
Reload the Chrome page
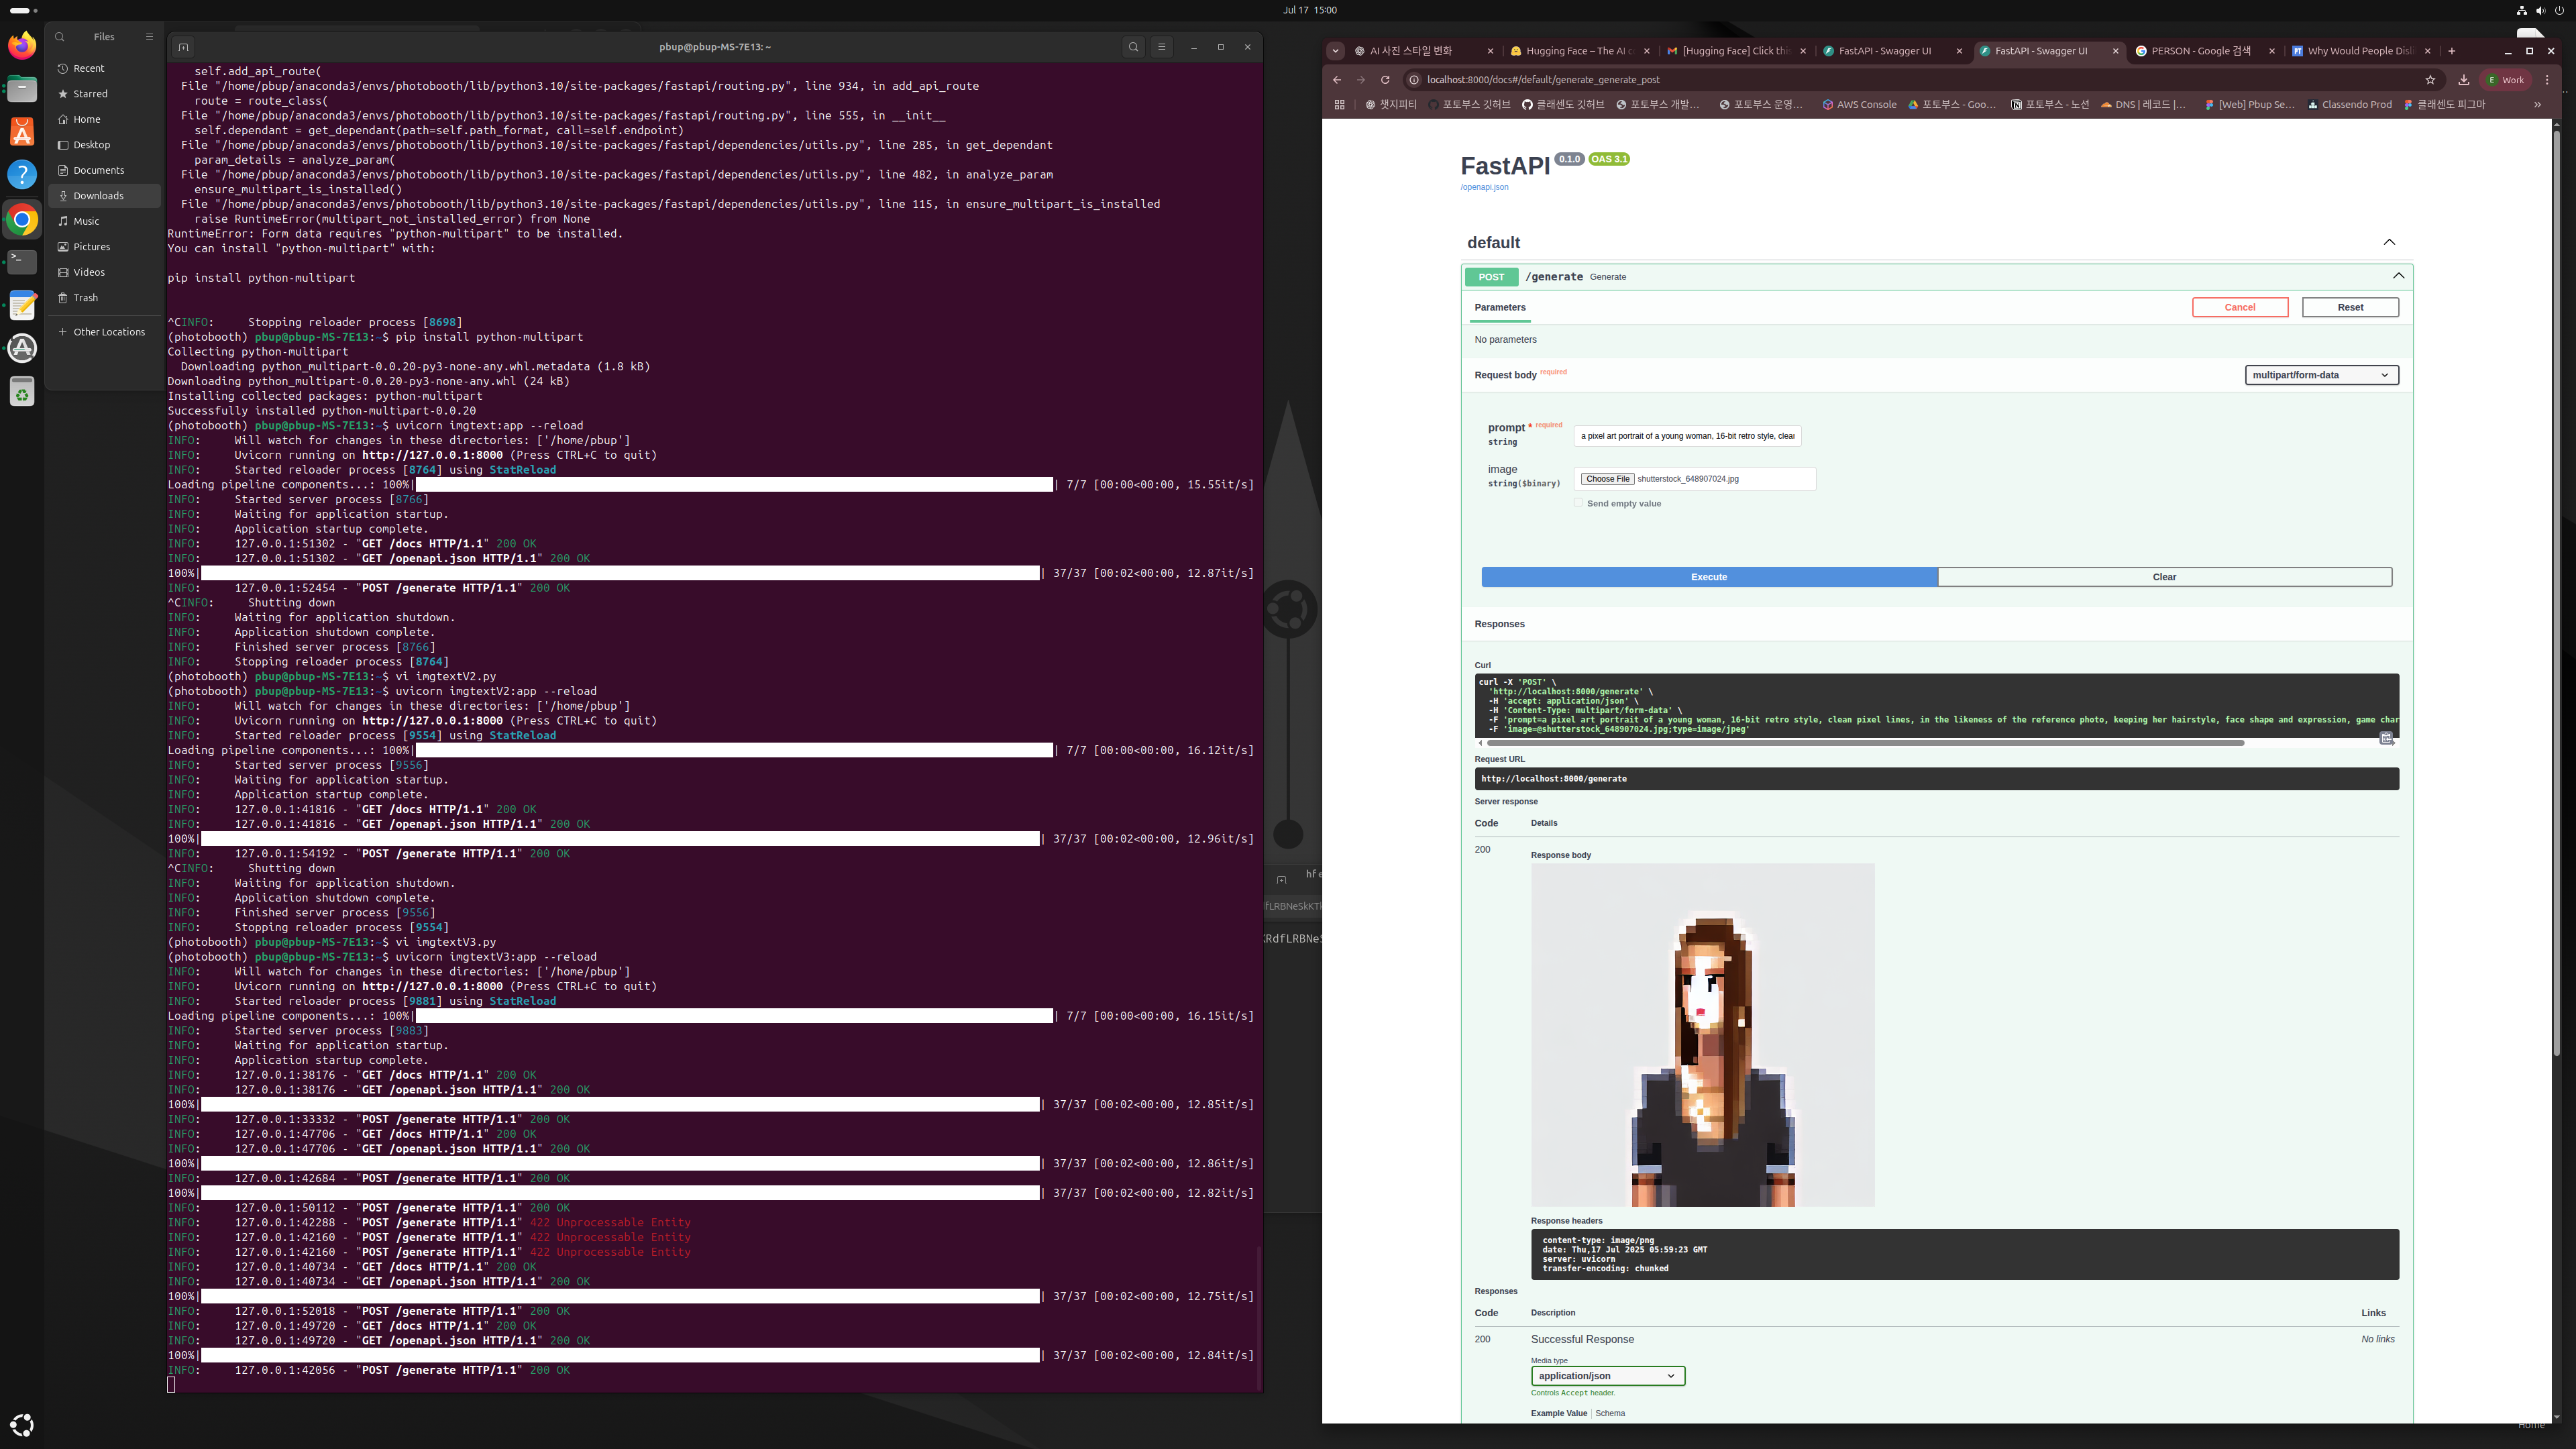pyautogui.click(x=1385, y=80)
